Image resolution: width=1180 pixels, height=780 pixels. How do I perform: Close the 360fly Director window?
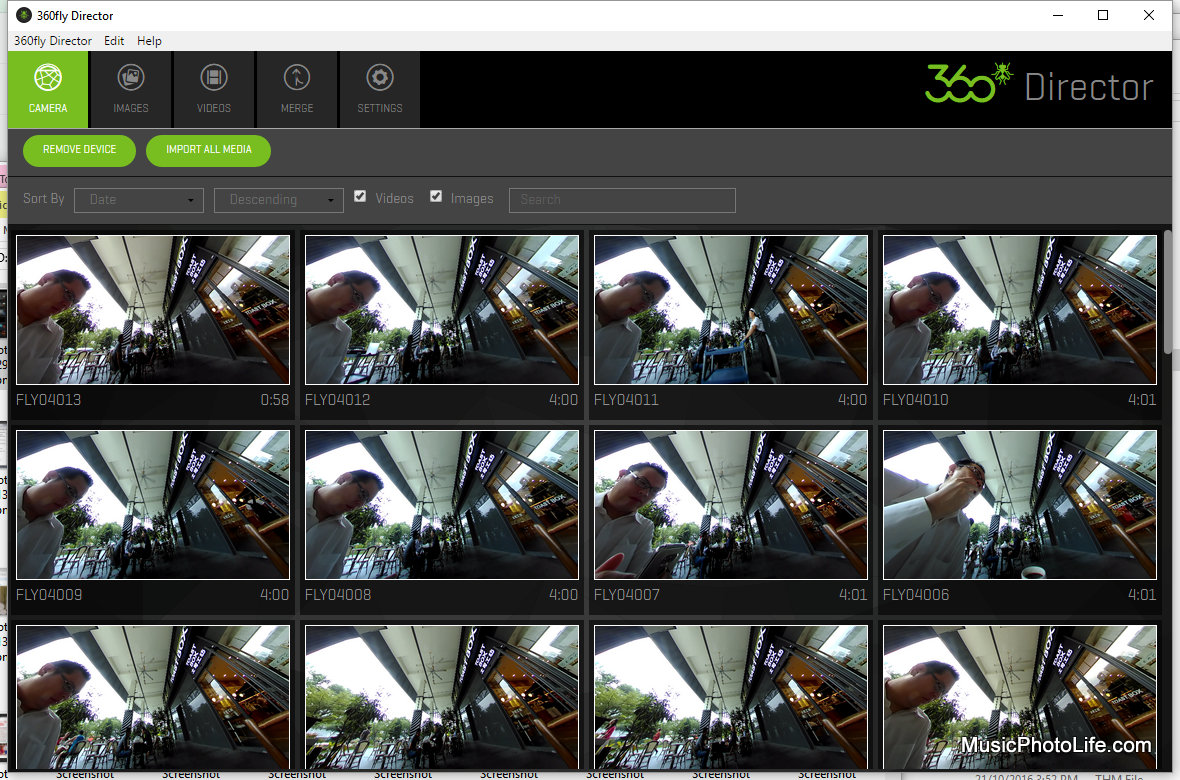(1148, 15)
